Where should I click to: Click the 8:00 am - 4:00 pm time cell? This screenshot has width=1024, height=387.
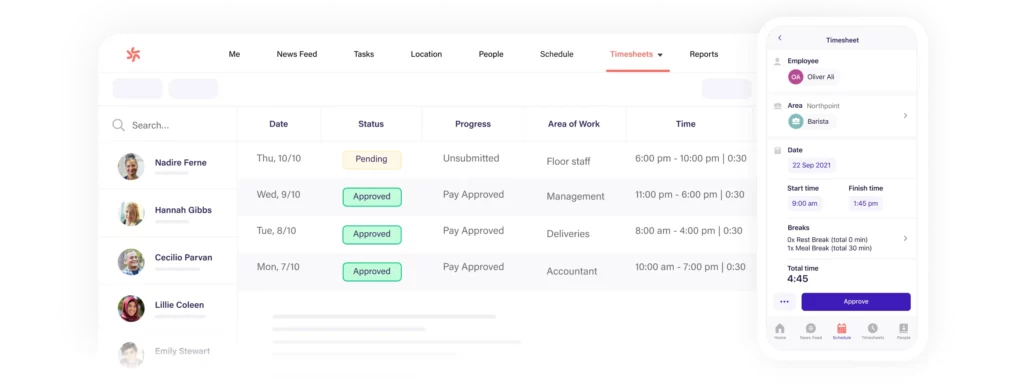[x=688, y=231]
